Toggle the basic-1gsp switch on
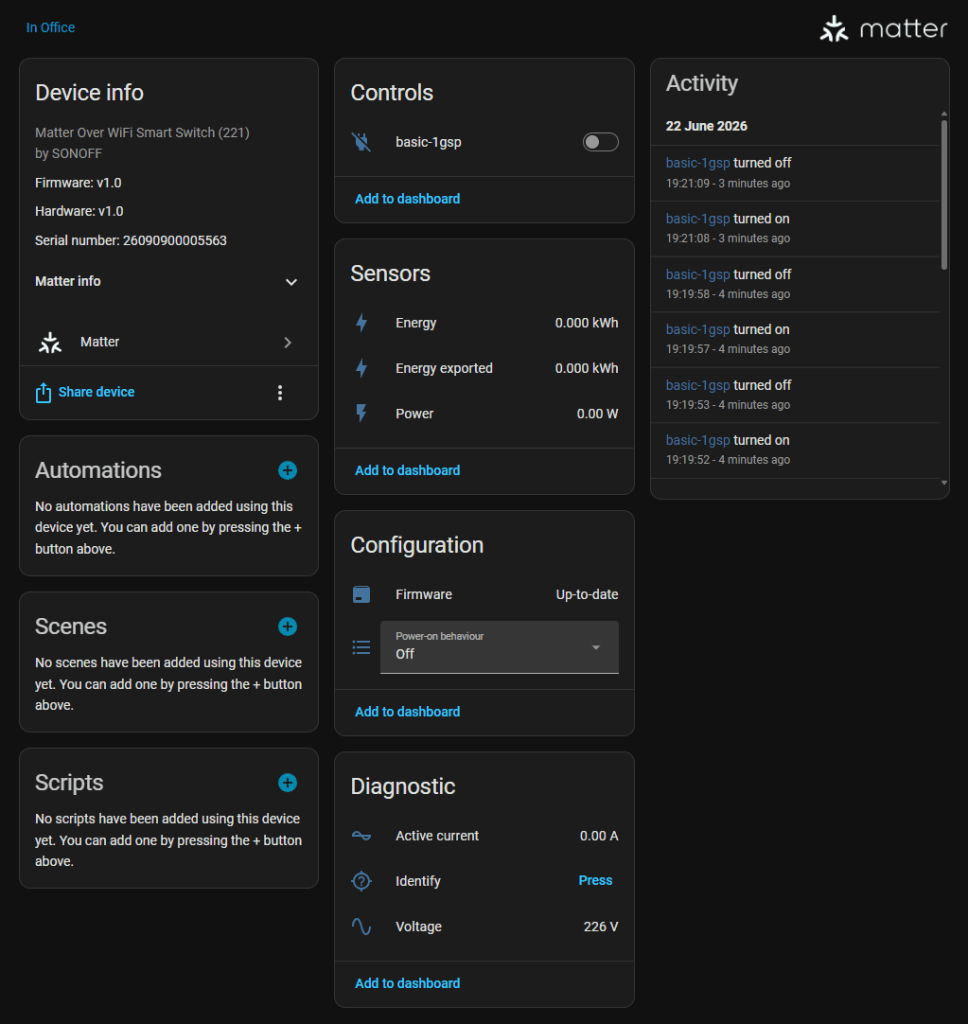This screenshot has height=1024, width=968. (x=600, y=142)
